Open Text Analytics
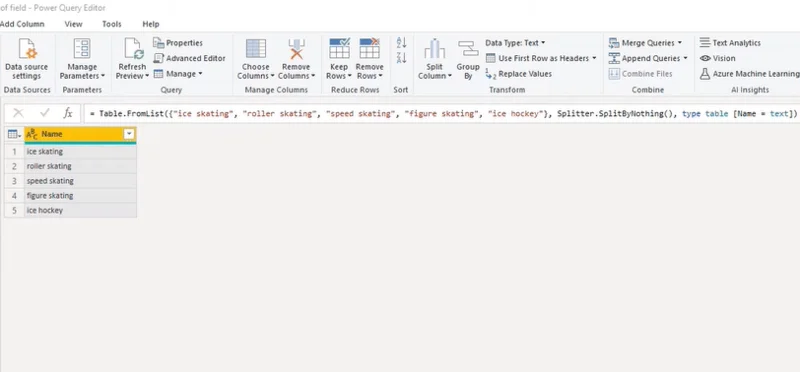The image size is (800, 372). tap(730, 43)
